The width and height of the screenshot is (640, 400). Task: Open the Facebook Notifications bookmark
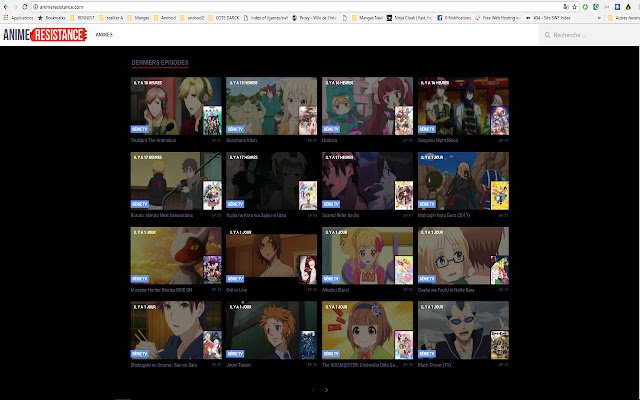[x=454, y=18]
